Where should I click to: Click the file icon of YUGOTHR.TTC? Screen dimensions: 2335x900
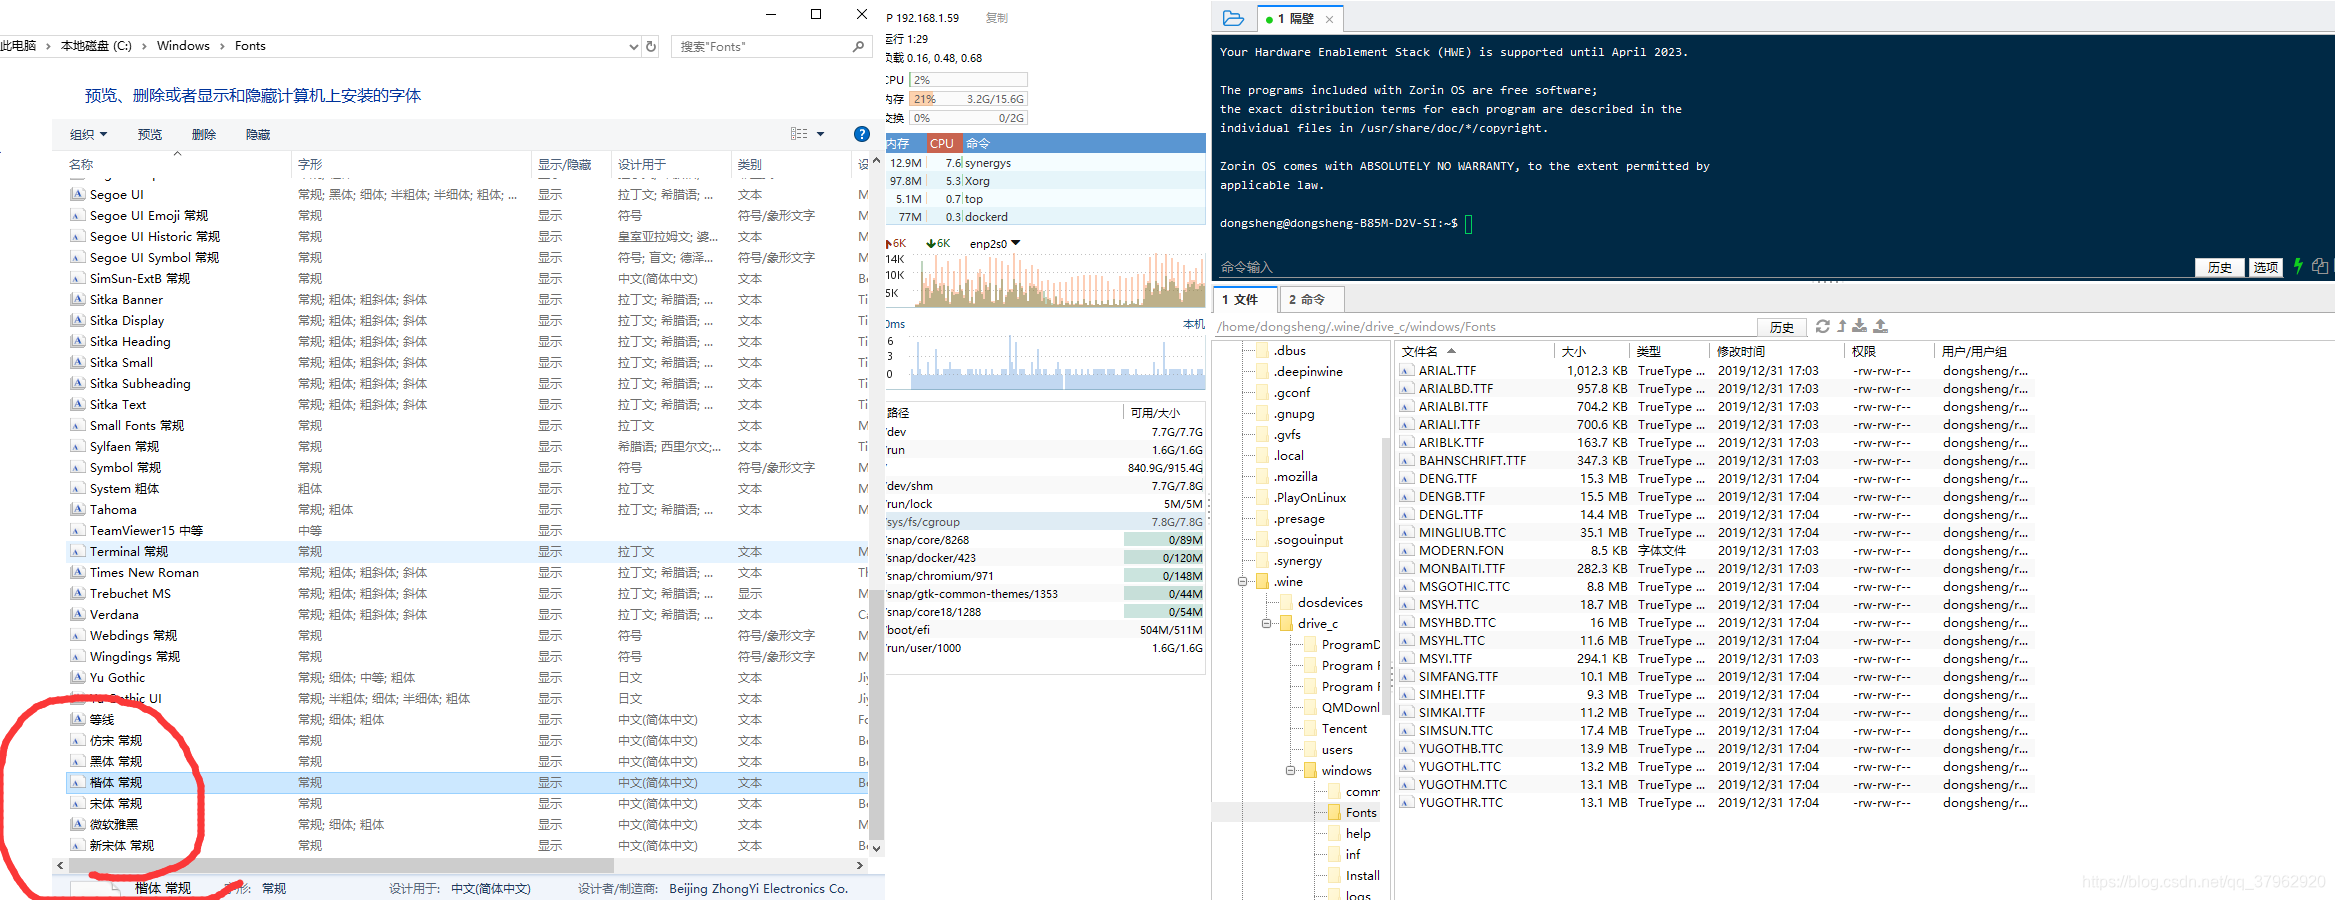[1406, 802]
